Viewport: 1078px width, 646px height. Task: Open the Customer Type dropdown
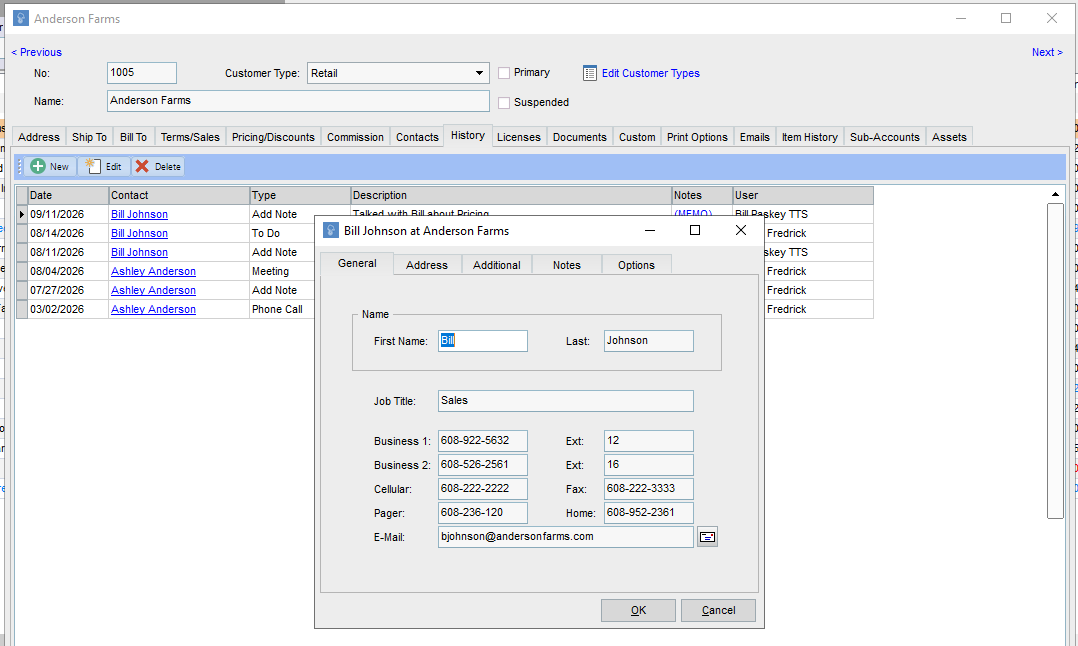398,73
